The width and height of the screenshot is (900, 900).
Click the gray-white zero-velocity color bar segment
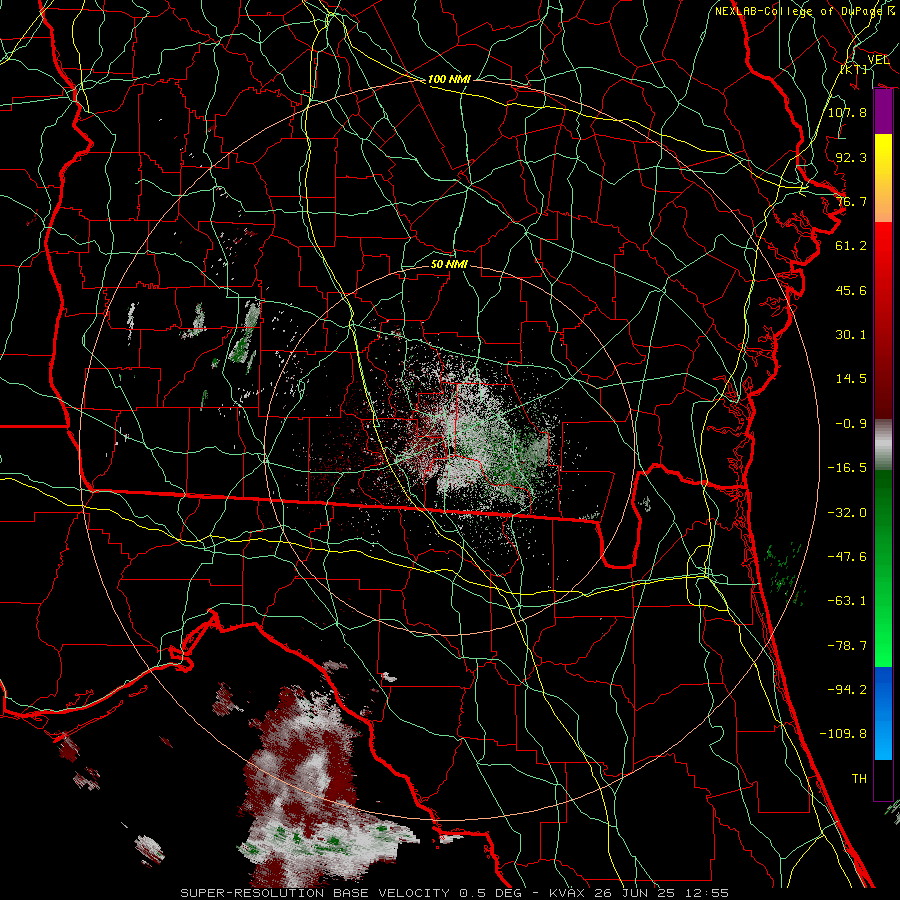[883, 444]
